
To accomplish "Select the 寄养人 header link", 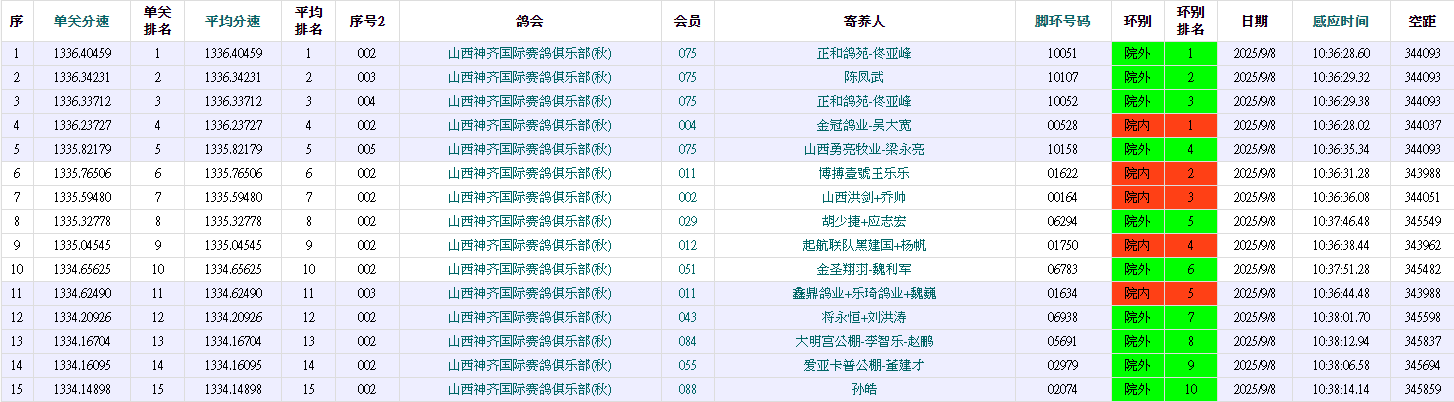I will tap(864, 21).
